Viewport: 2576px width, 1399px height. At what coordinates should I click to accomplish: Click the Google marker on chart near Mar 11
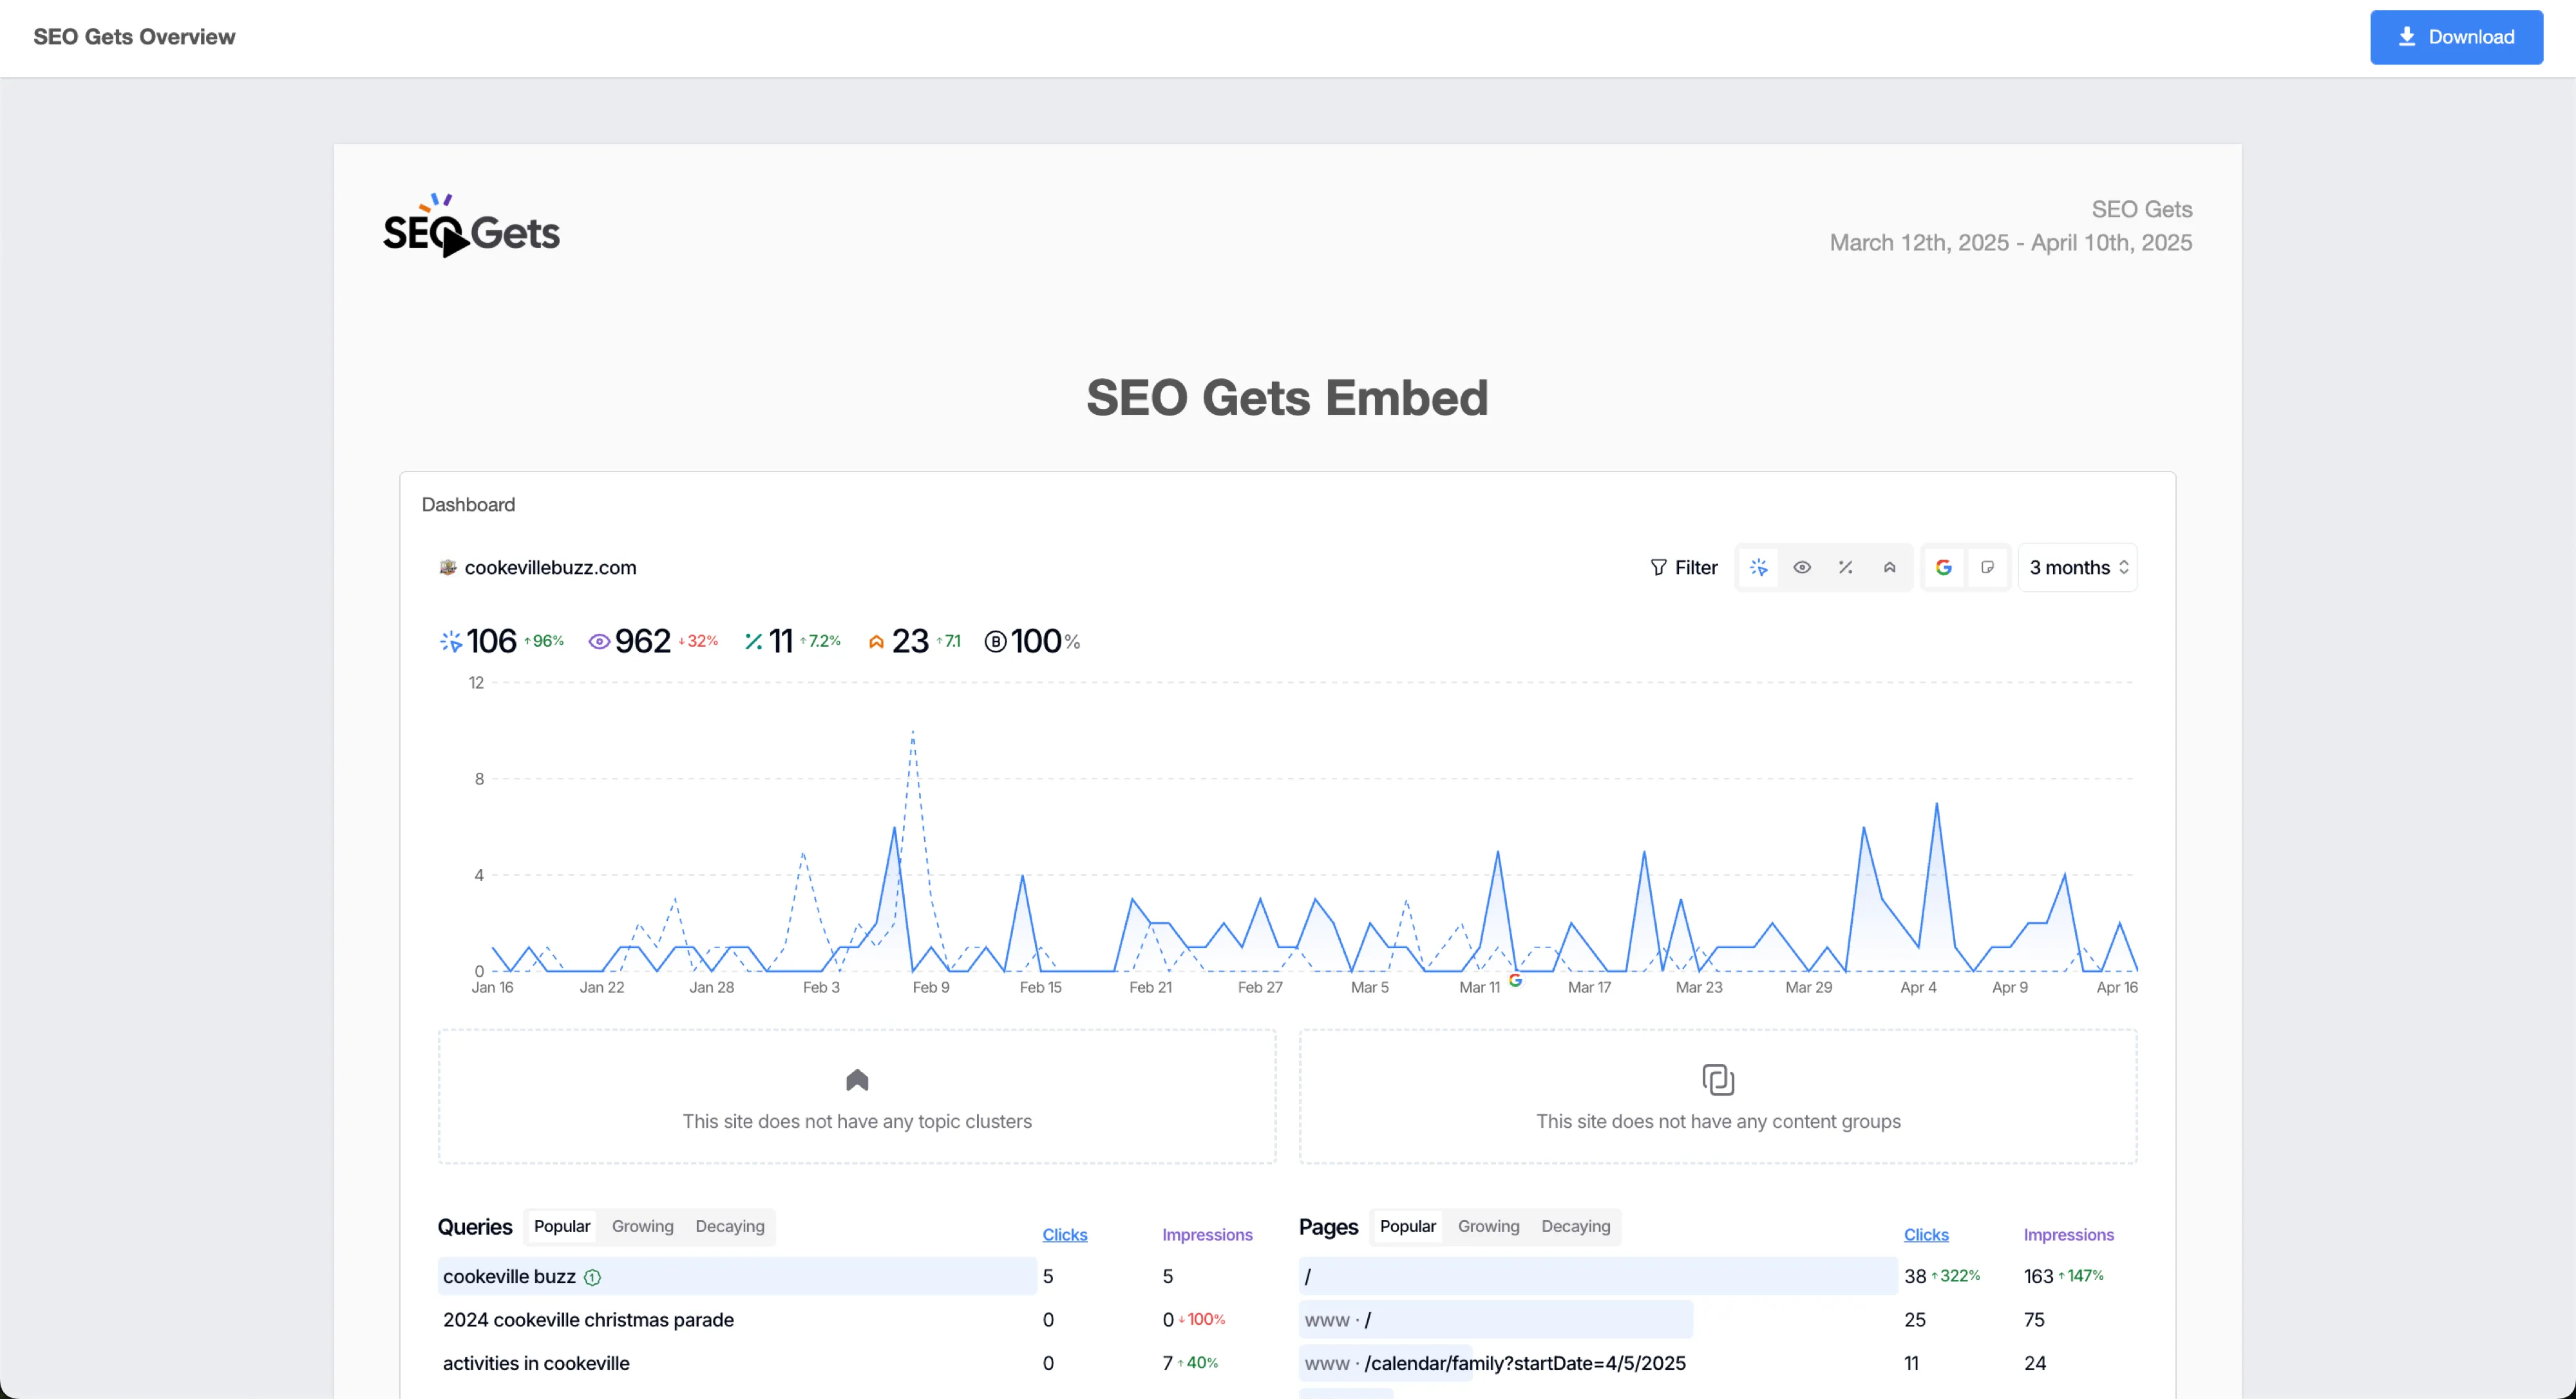[x=1516, y=981]
